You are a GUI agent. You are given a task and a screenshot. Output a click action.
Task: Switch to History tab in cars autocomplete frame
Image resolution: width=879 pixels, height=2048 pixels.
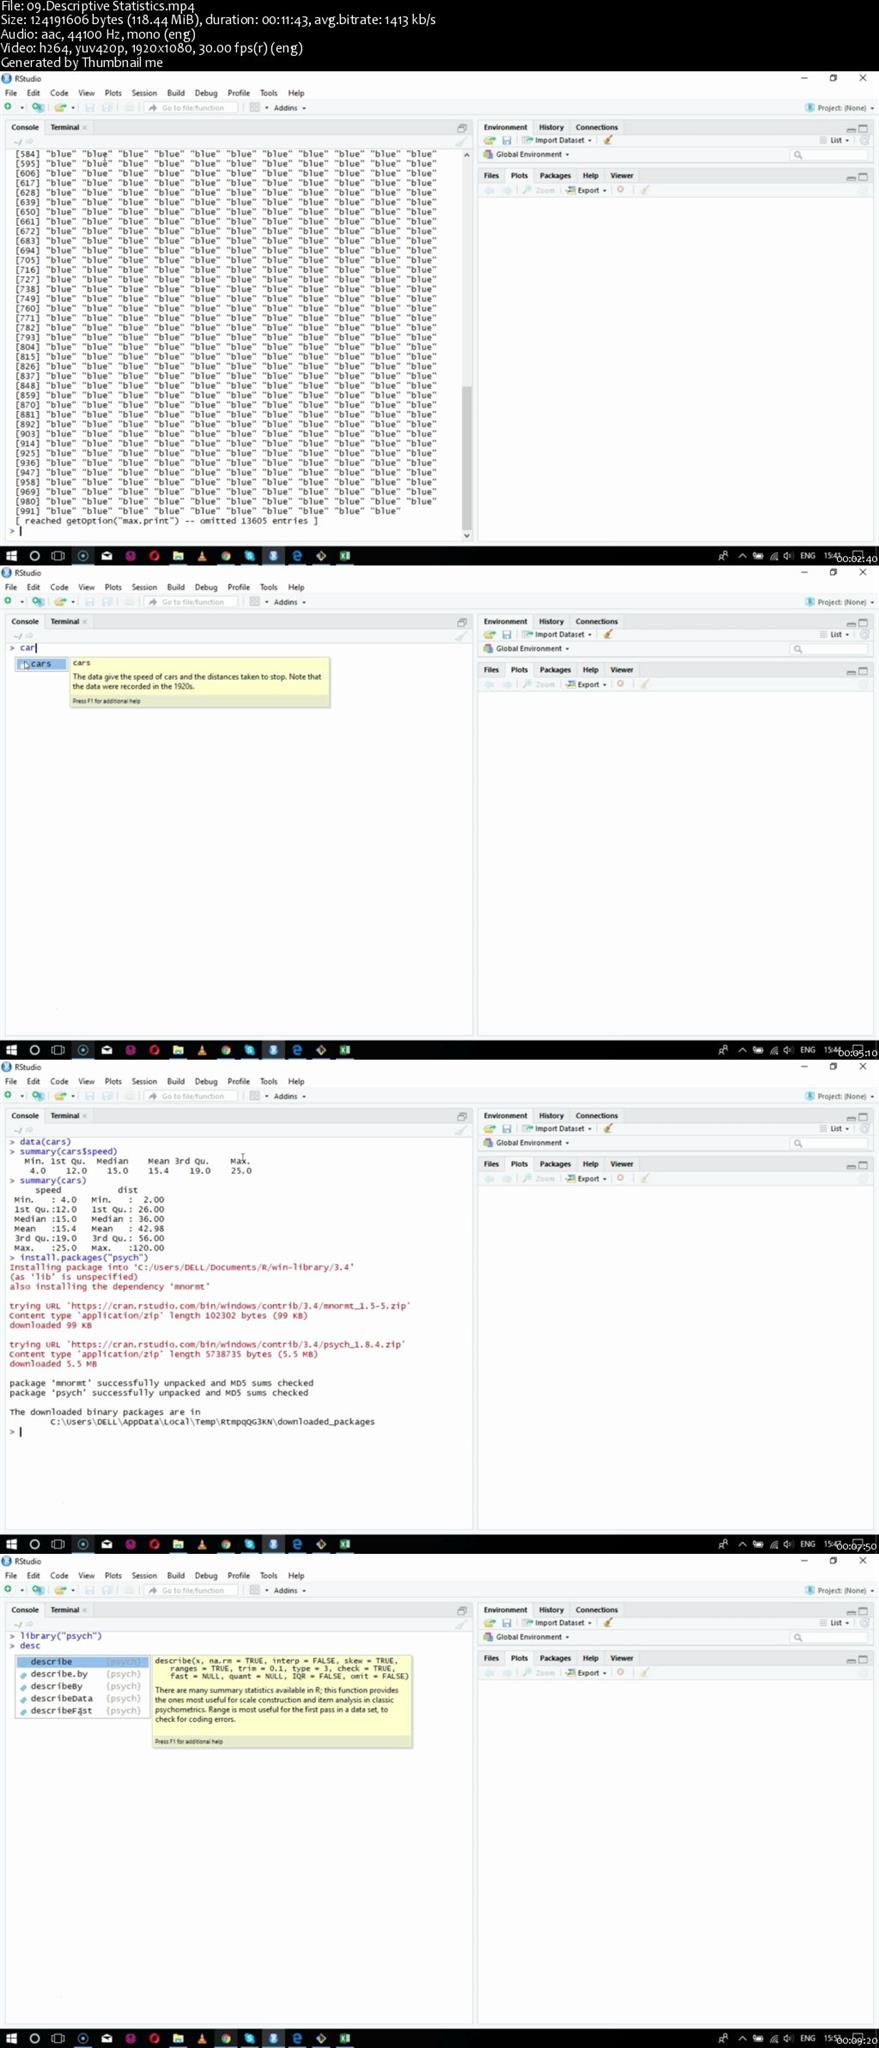click(x=551, y=621)
